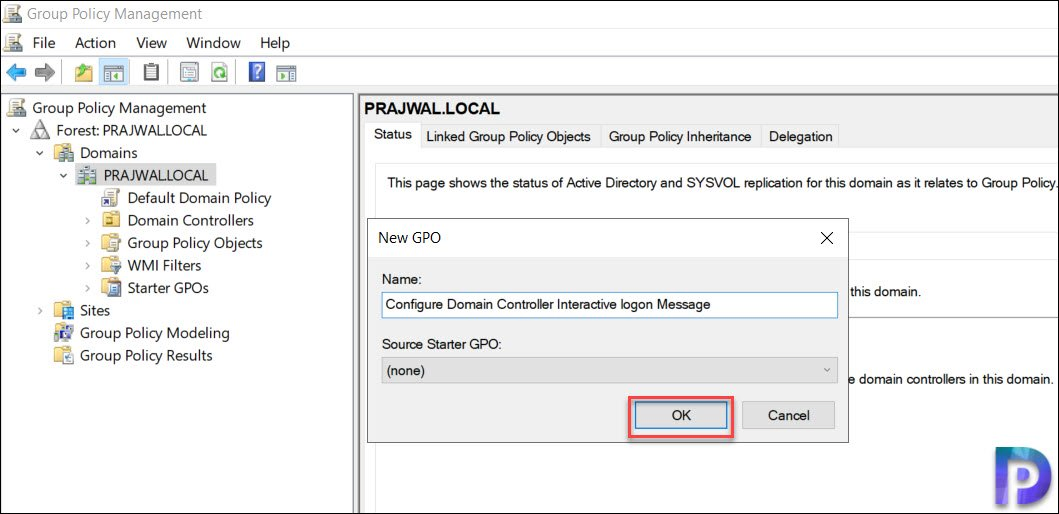The width and height of the screenshot is (1059, 514).
Task: Open Help via the question mark icon
Action: click(x=257, y=72)
